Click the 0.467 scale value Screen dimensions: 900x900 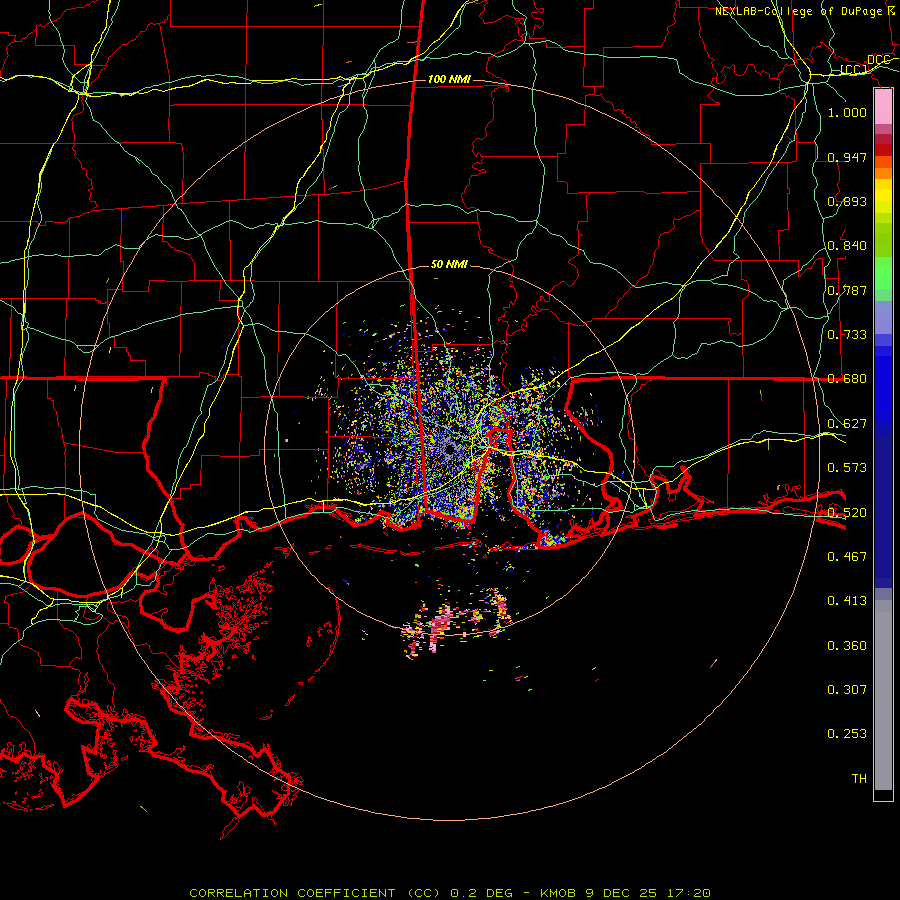(847, 556)
